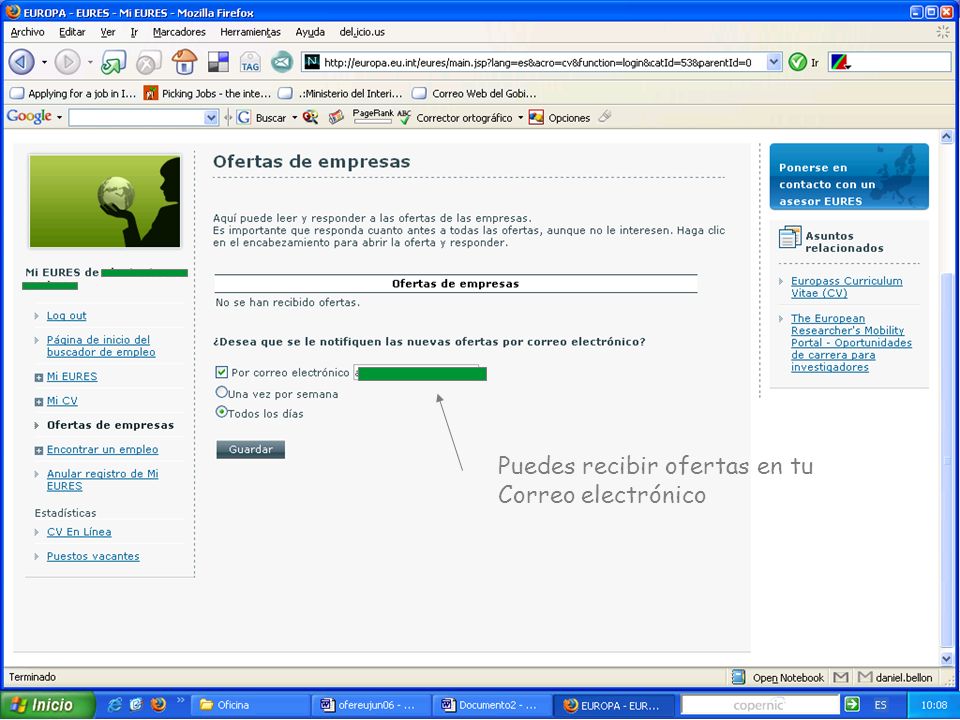
Task: Click the mail envelope toolbar icon
Action: coord(282,62)
